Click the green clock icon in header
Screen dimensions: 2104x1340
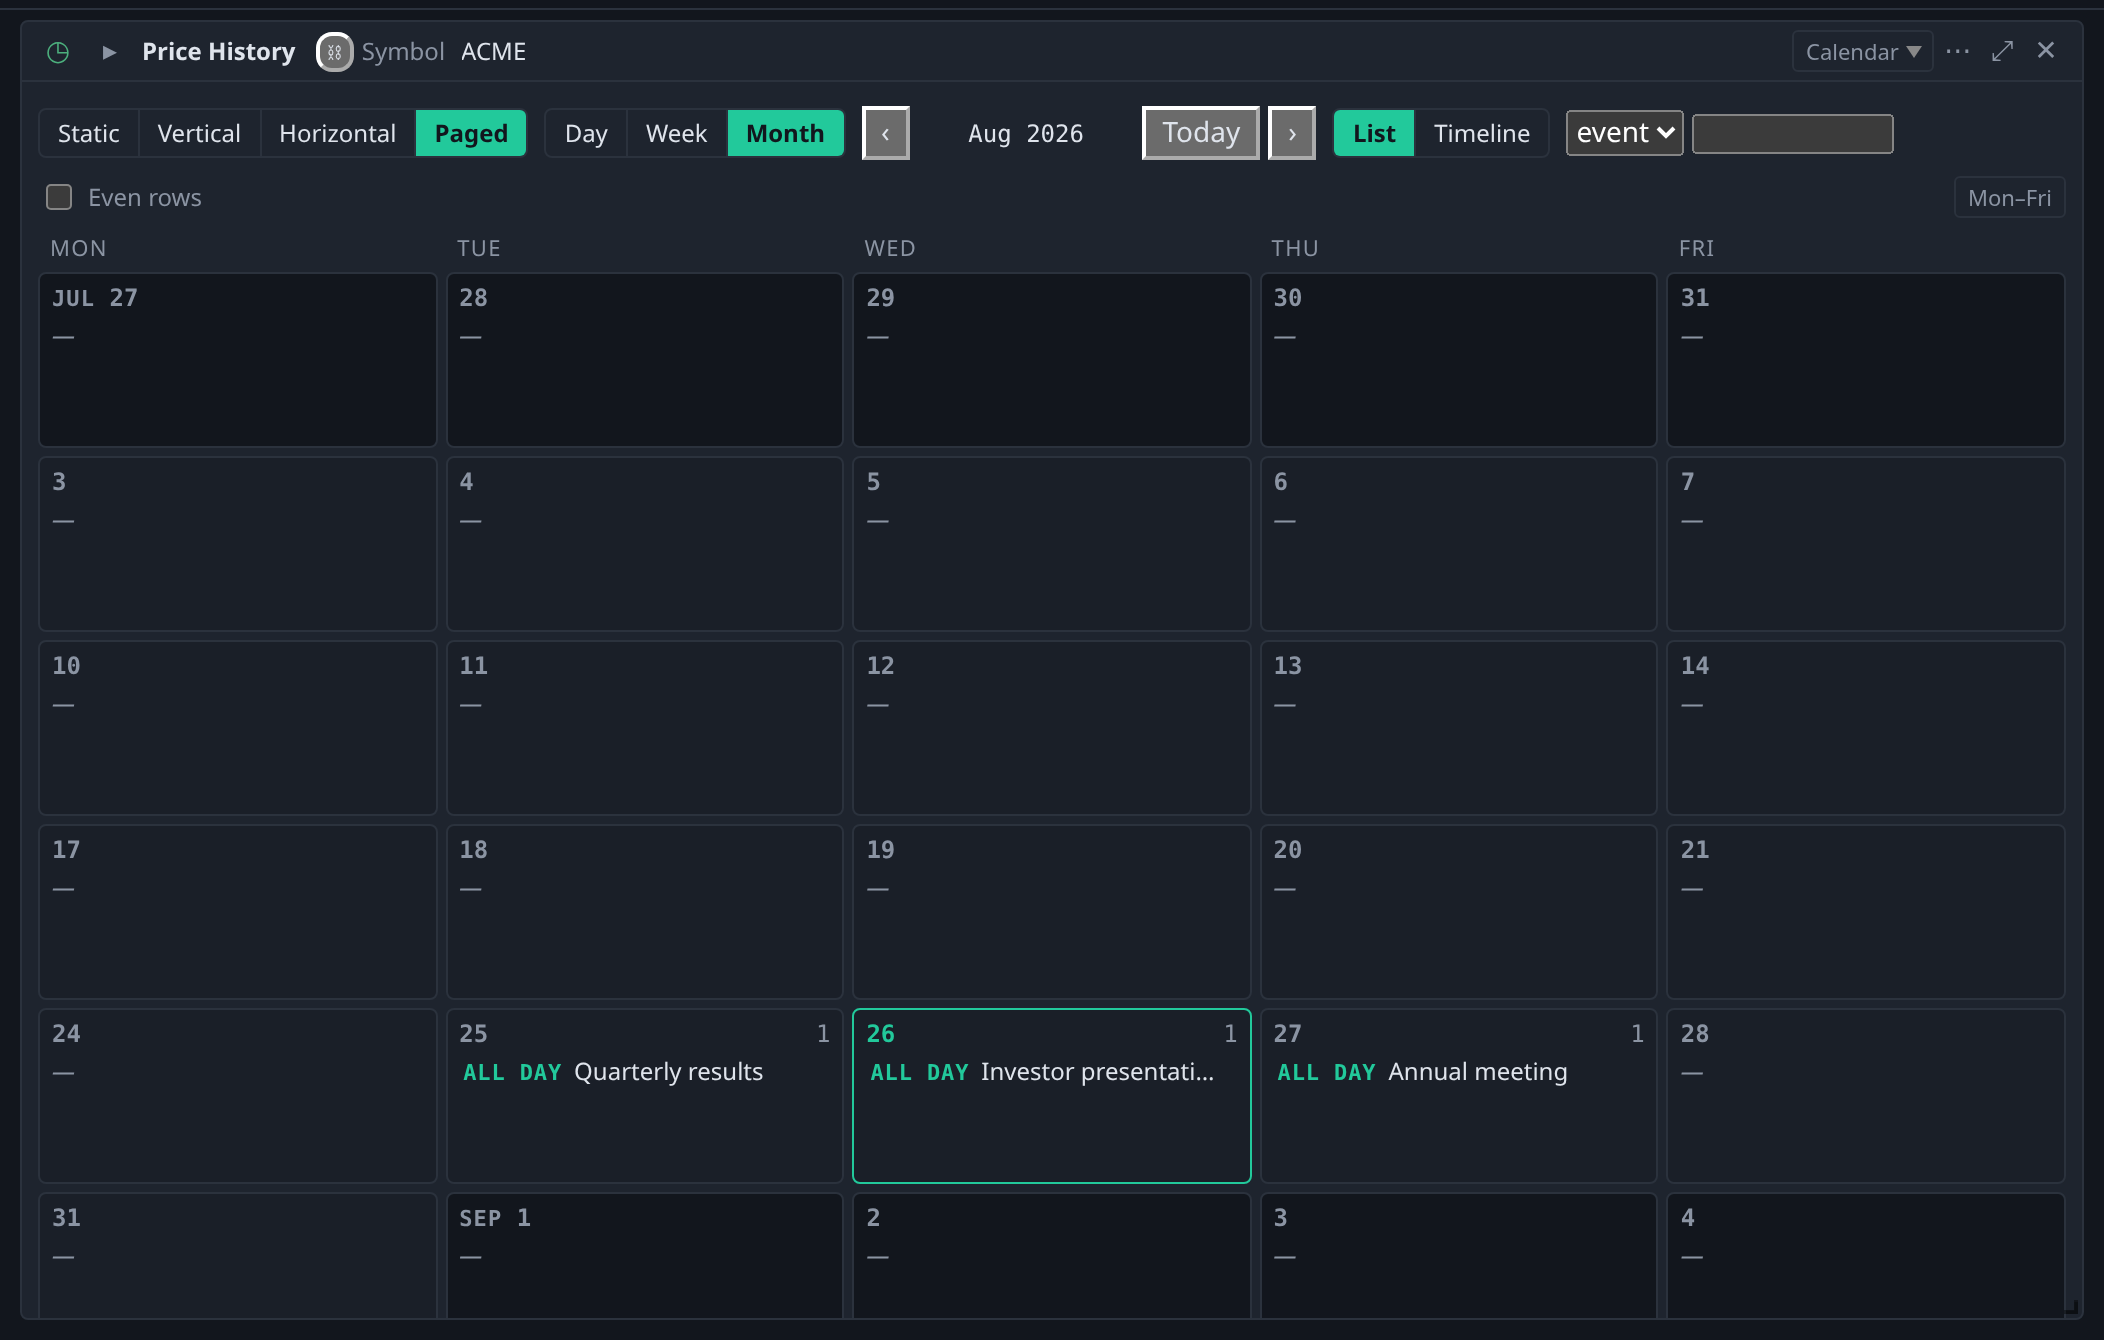[x=58, y=52]
